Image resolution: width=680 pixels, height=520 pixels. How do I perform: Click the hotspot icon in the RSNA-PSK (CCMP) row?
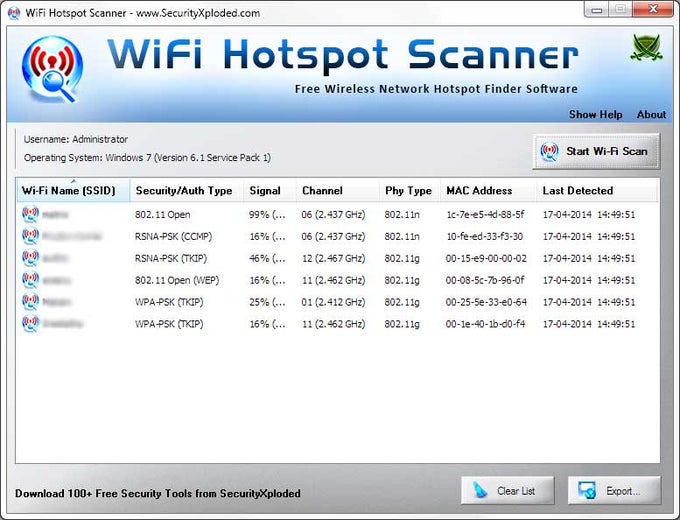pos(30,236)
